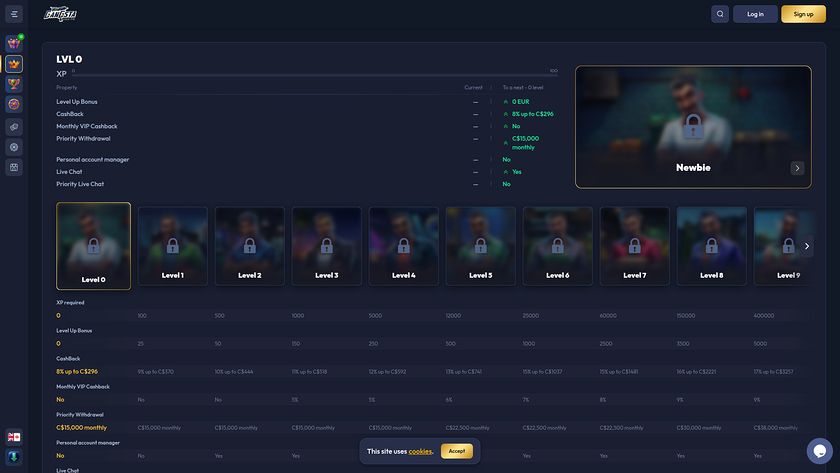
Task: Click the search magnifier icon
Action: pyautogui.click(x=720, y=14)
